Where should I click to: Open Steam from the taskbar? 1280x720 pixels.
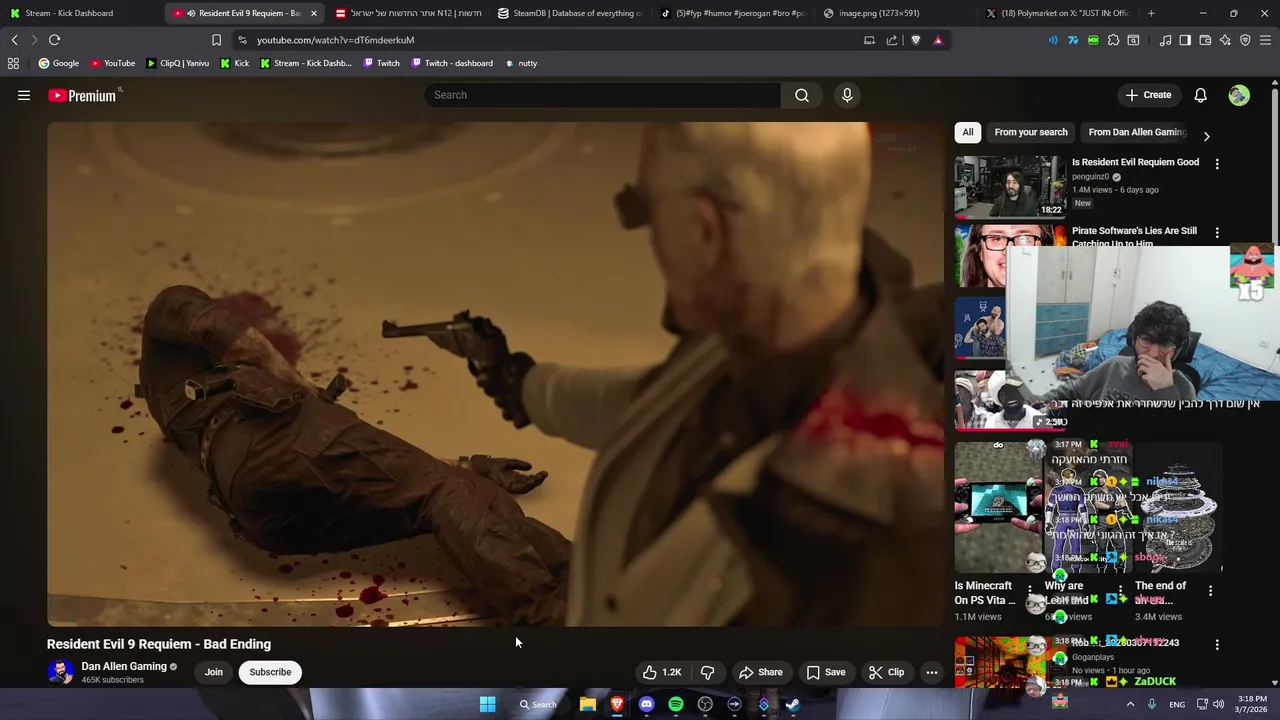tap(793, 704)
